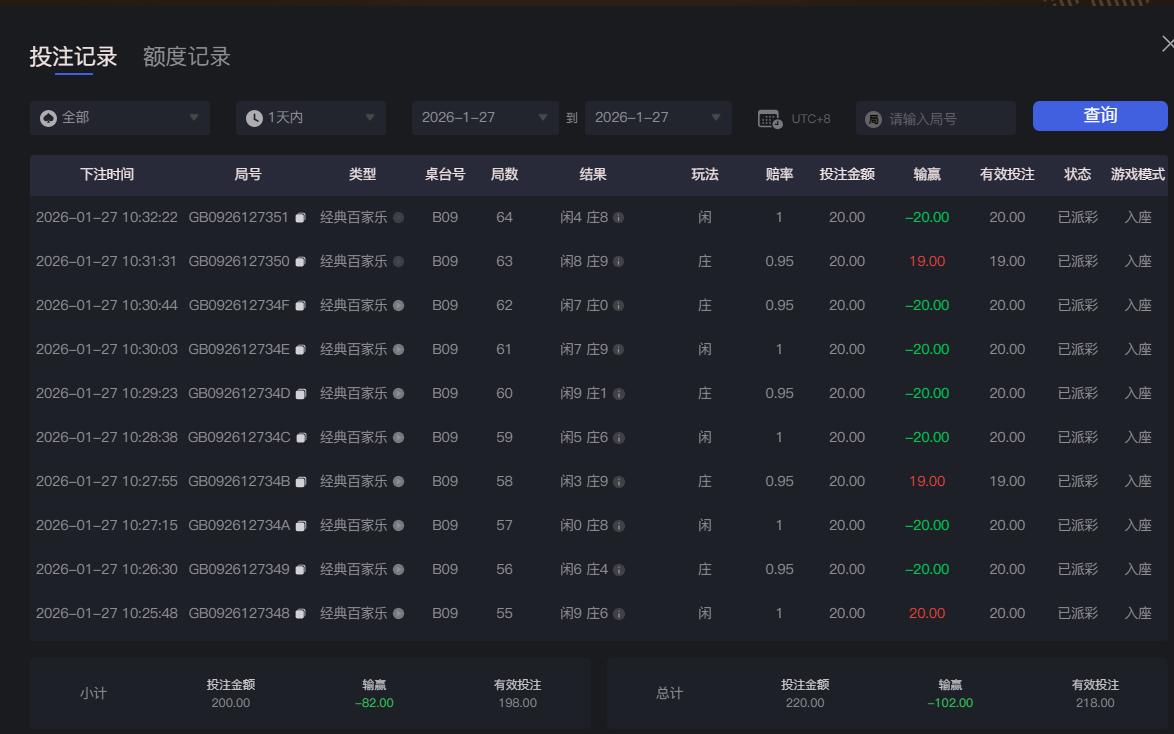Click the clock icon inside the 1天内 filter
Screen dimensions: 1174x734
[254, 117]
